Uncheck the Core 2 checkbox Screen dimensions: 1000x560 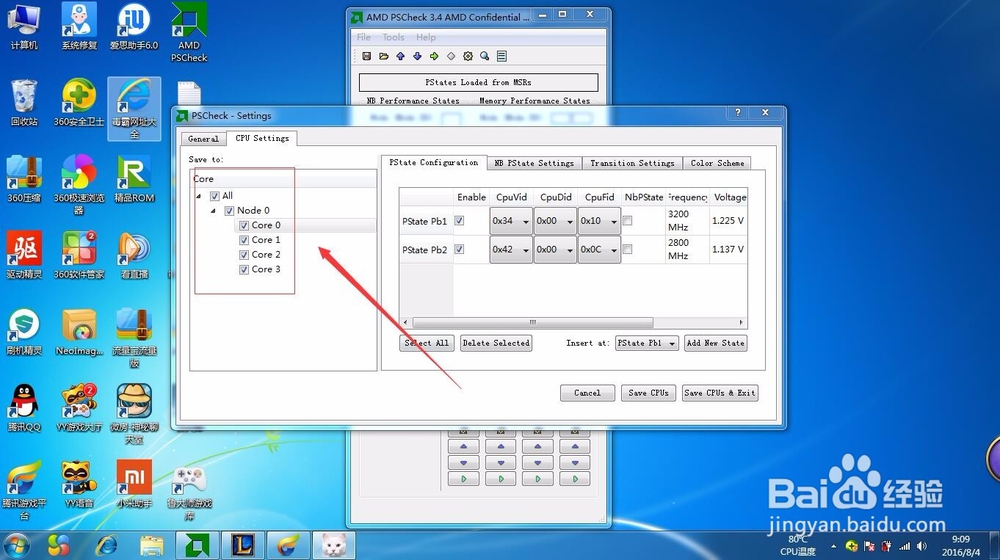[244, 254]
